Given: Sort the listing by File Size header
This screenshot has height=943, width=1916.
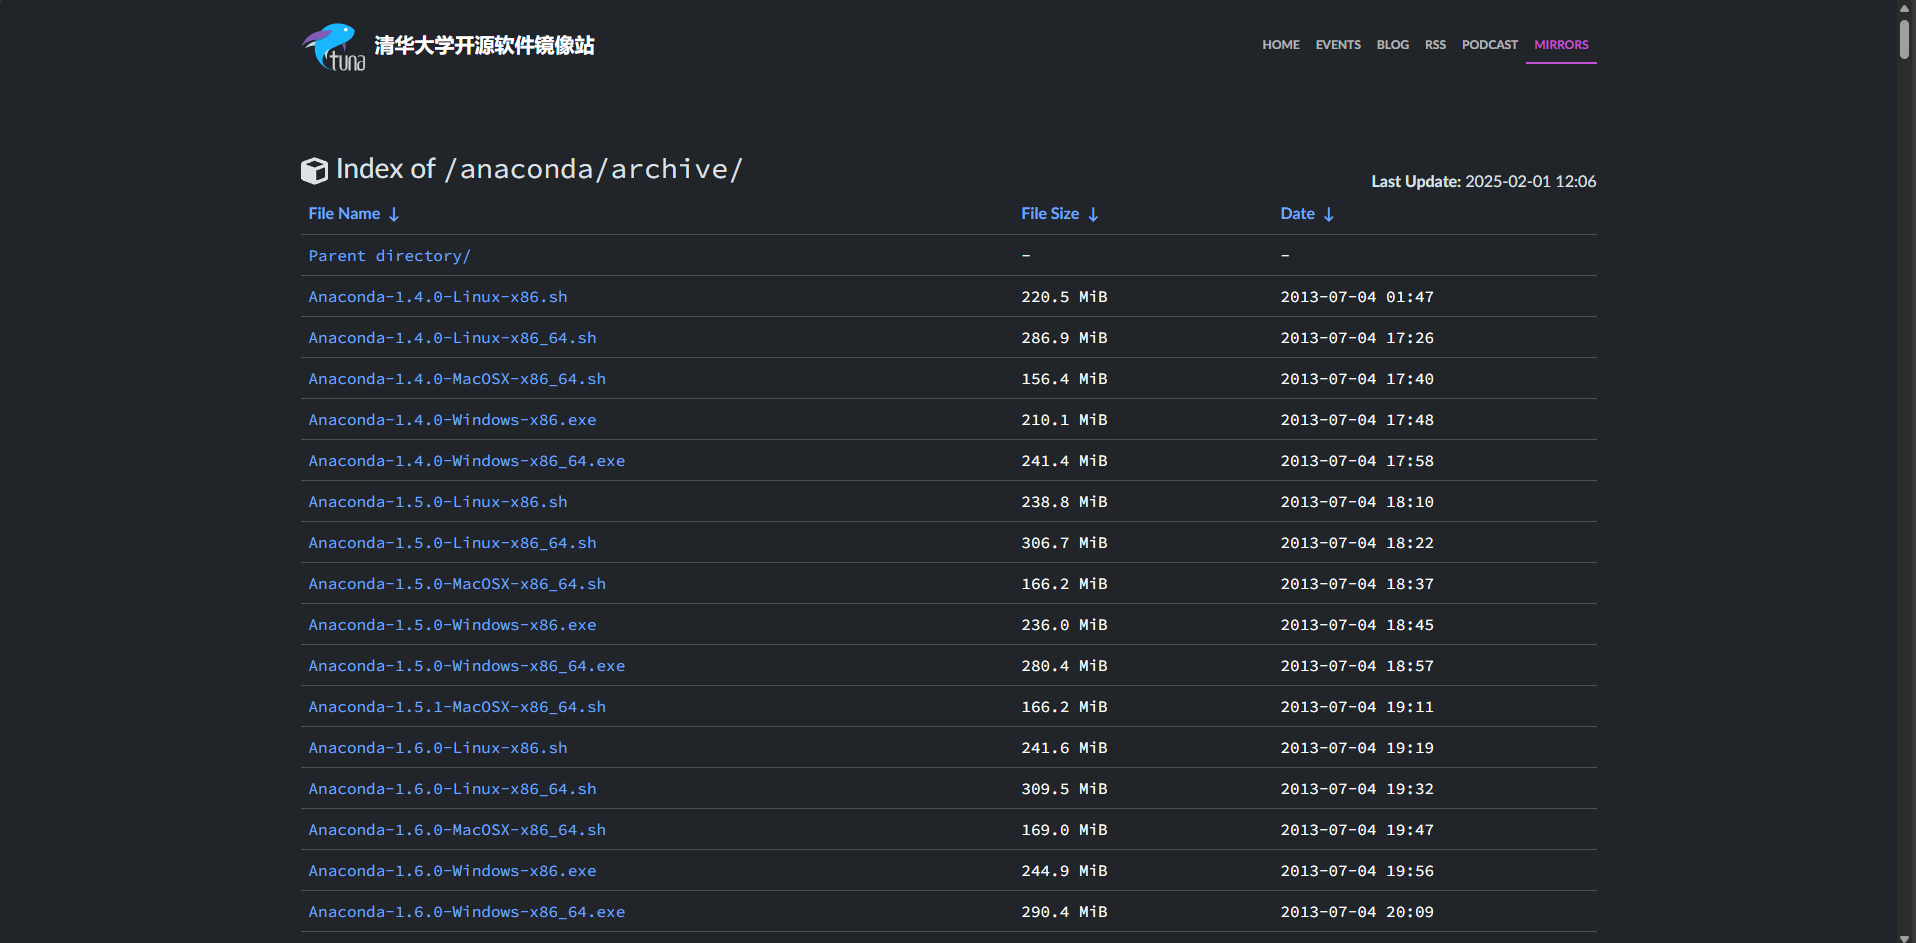Looking at the screenshot, I should (x=1050, y=214).
